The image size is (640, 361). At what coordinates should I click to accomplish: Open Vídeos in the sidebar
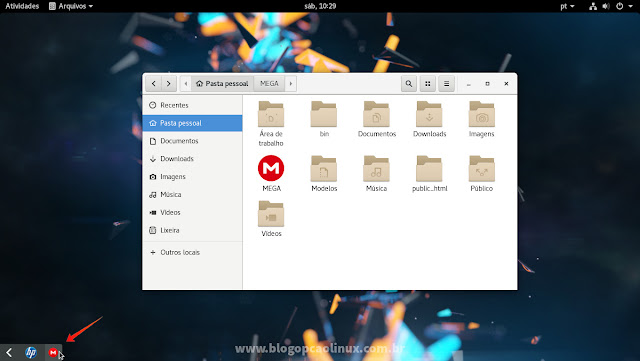coord(192,212)
